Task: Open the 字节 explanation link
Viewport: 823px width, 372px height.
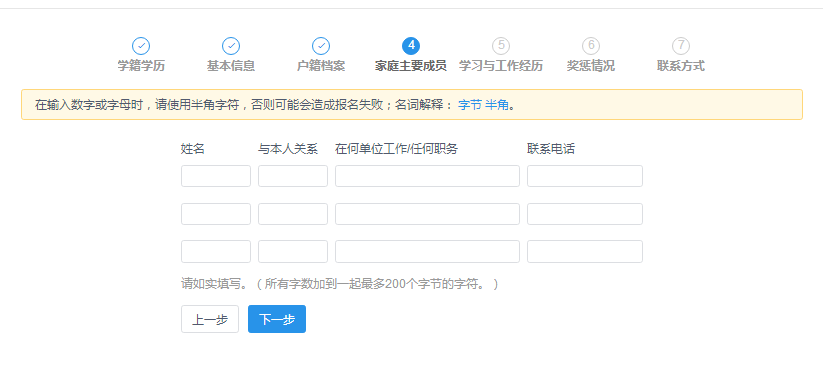Action: pyautogui.click(x=470, y=104)
